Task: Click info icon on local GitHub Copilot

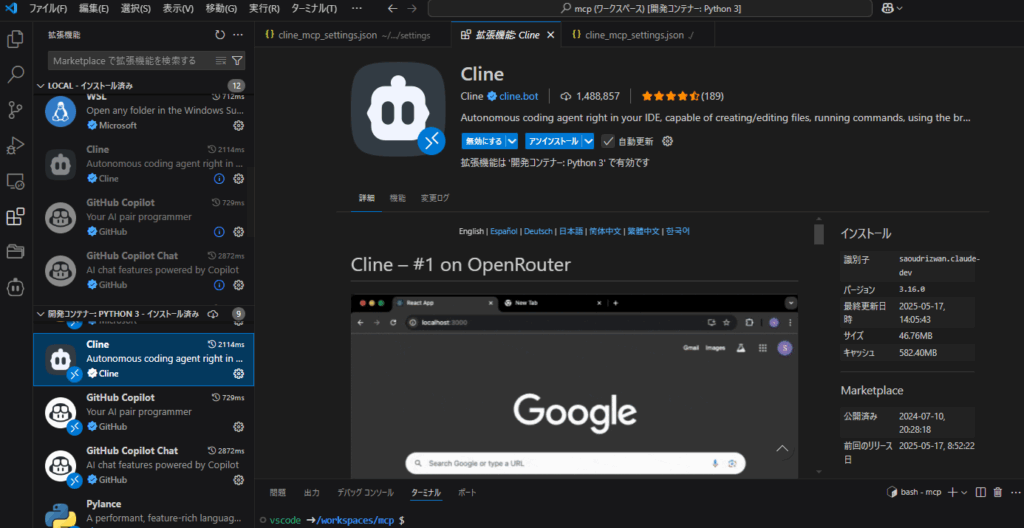Action: click(219, 231)
